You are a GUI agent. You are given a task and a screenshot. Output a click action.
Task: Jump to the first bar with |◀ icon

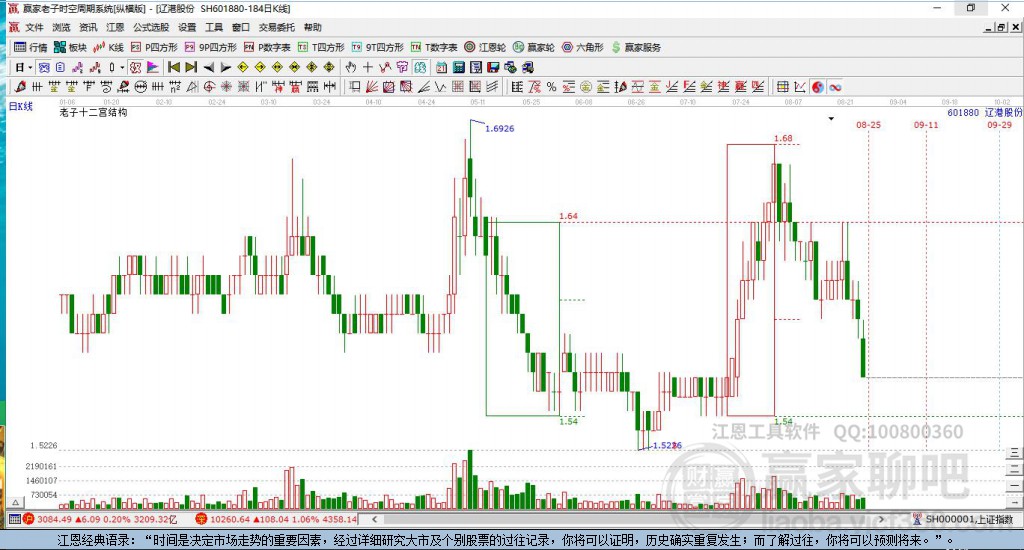click(x=174, y=67)
